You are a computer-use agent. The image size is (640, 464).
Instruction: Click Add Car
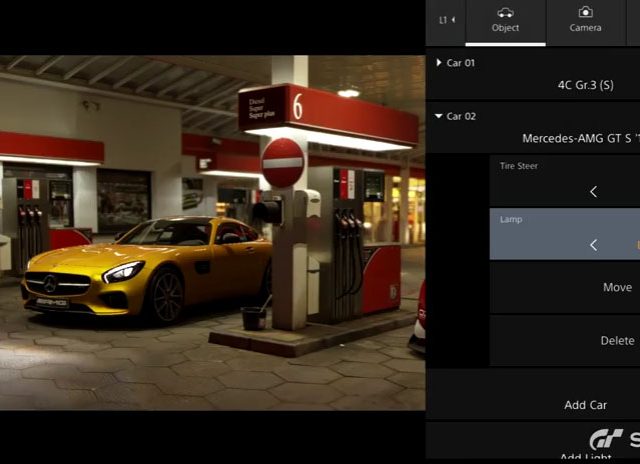click(x=585, y=405)
